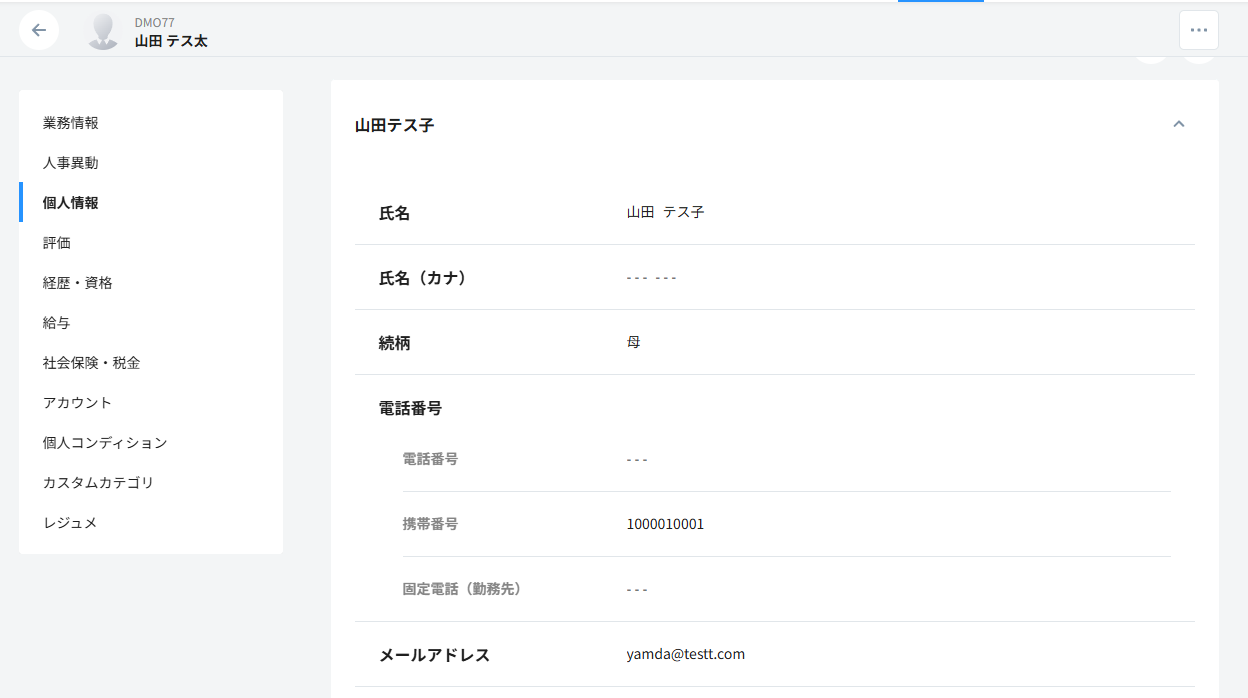This screenshot has width=1248, height=698.
Task: Click the employee name 山田 テス太
Action: point(171,41)
